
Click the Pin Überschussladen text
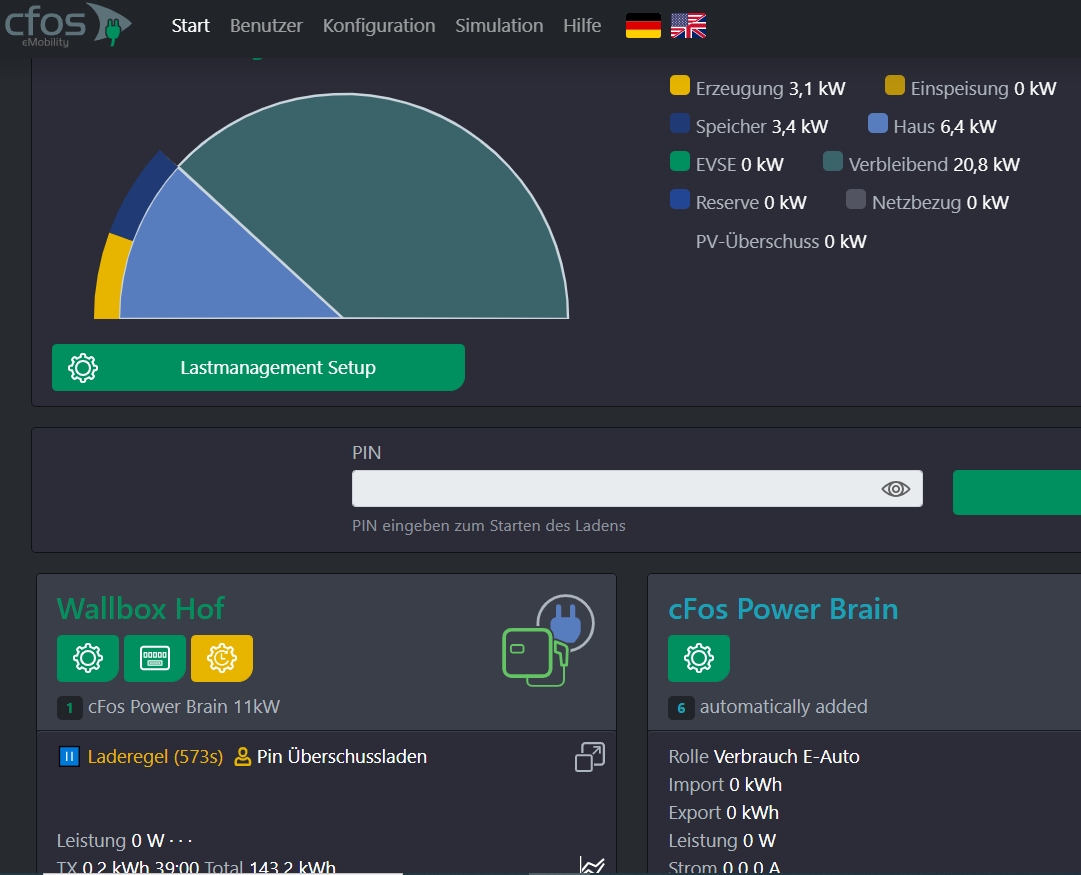[342, 756]
